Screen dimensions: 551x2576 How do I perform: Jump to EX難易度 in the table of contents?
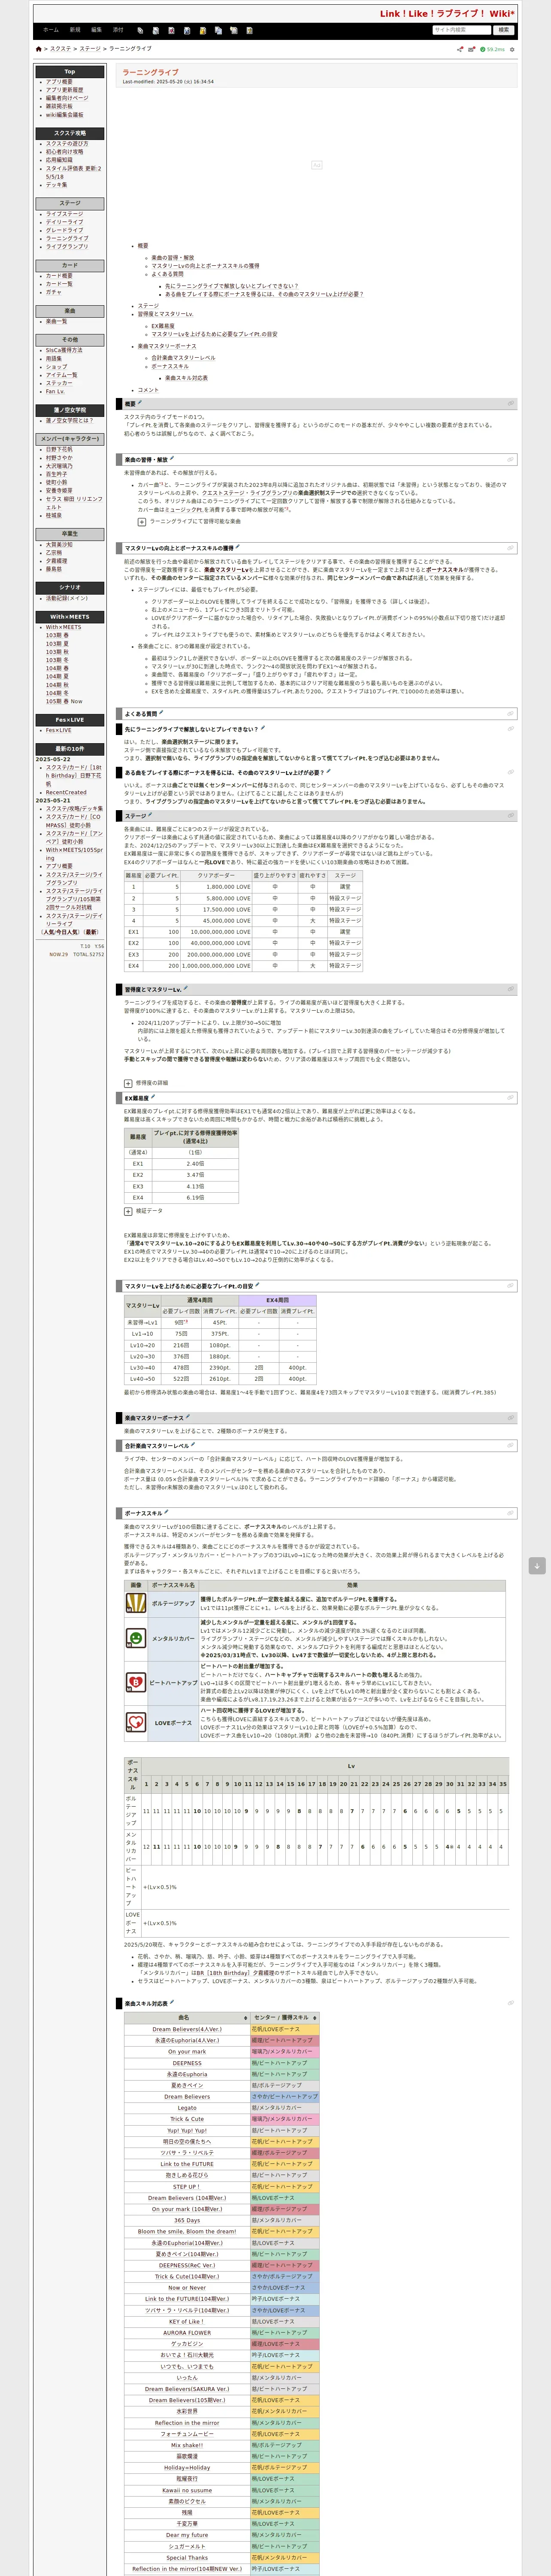point(163,326)
